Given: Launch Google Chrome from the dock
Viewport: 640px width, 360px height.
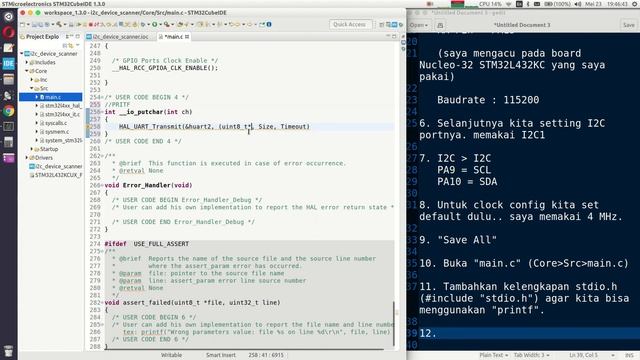Looking at the screenshot, I should (x=9, y=111).
